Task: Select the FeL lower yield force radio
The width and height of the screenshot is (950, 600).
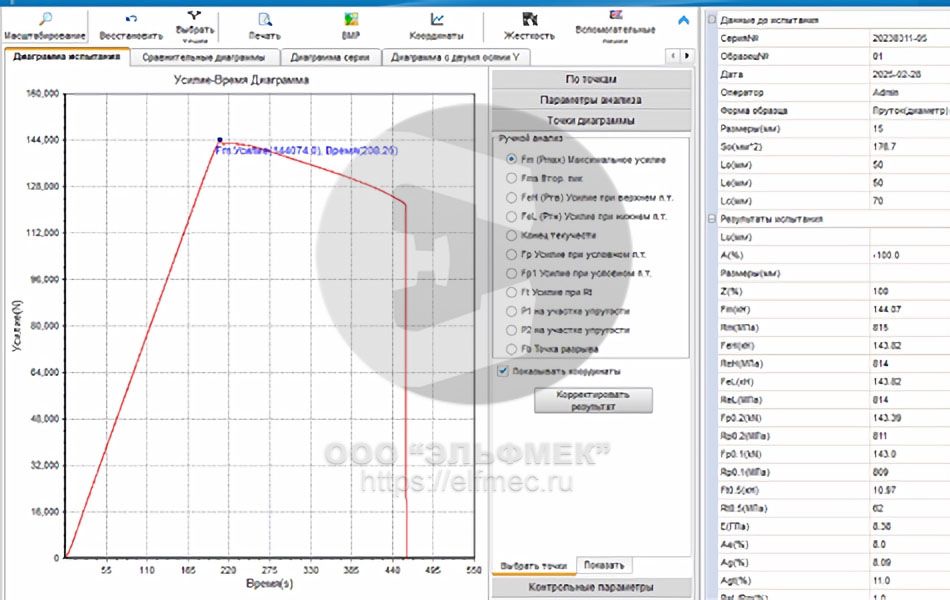Action: pos(511,216)
